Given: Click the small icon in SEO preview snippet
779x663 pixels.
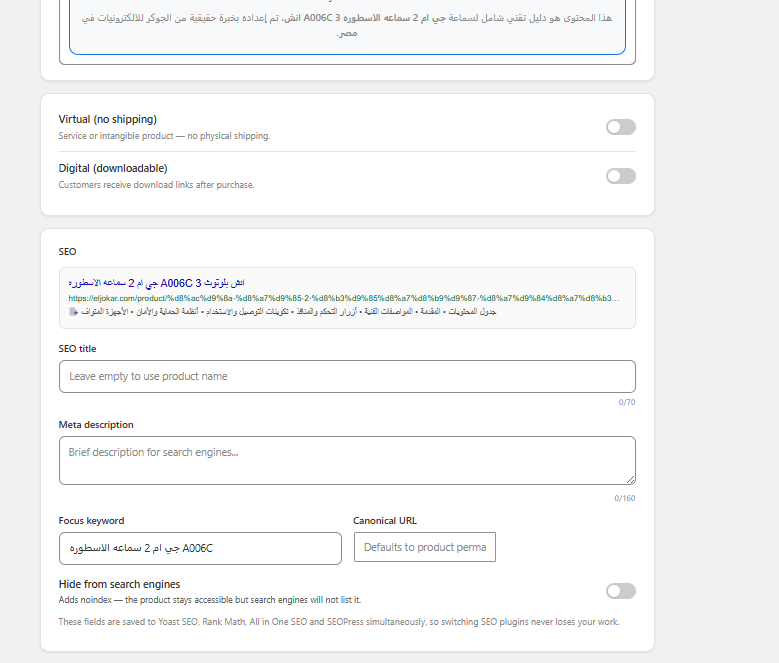Looking at the screenshot, I should pyautogui.click(x=74, y=311).
